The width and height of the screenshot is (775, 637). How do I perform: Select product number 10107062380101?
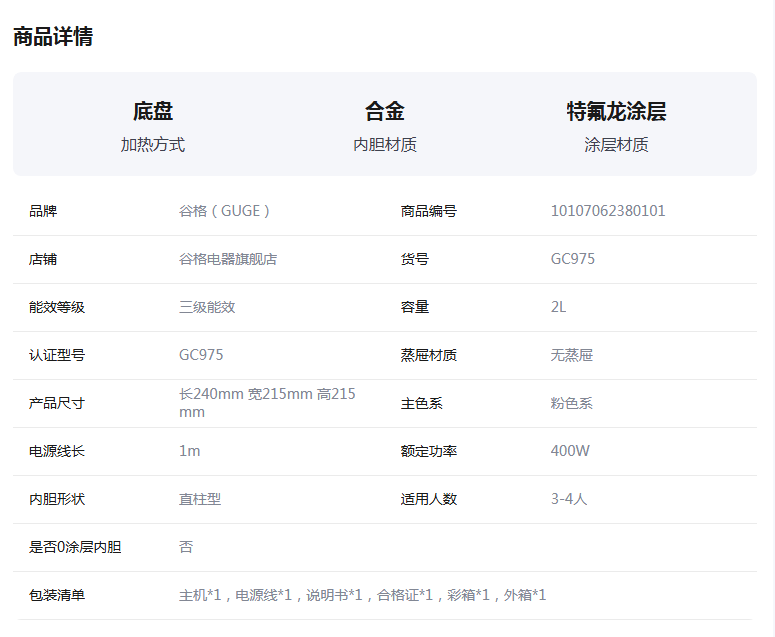(608, 211)
